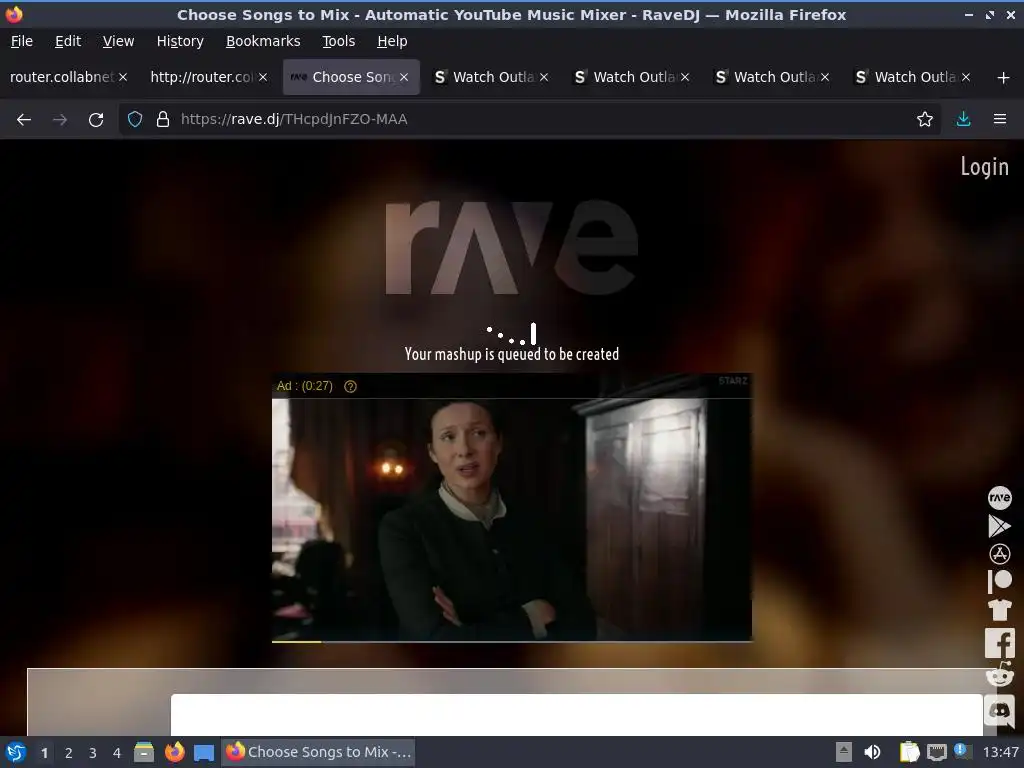Open the volume control in tray
The image size is (1024, 768).
point(872,752)
